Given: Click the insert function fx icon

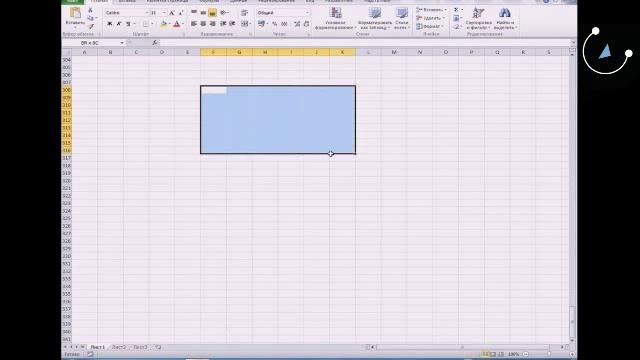Looking at the screenshot, I should point(155,43).
